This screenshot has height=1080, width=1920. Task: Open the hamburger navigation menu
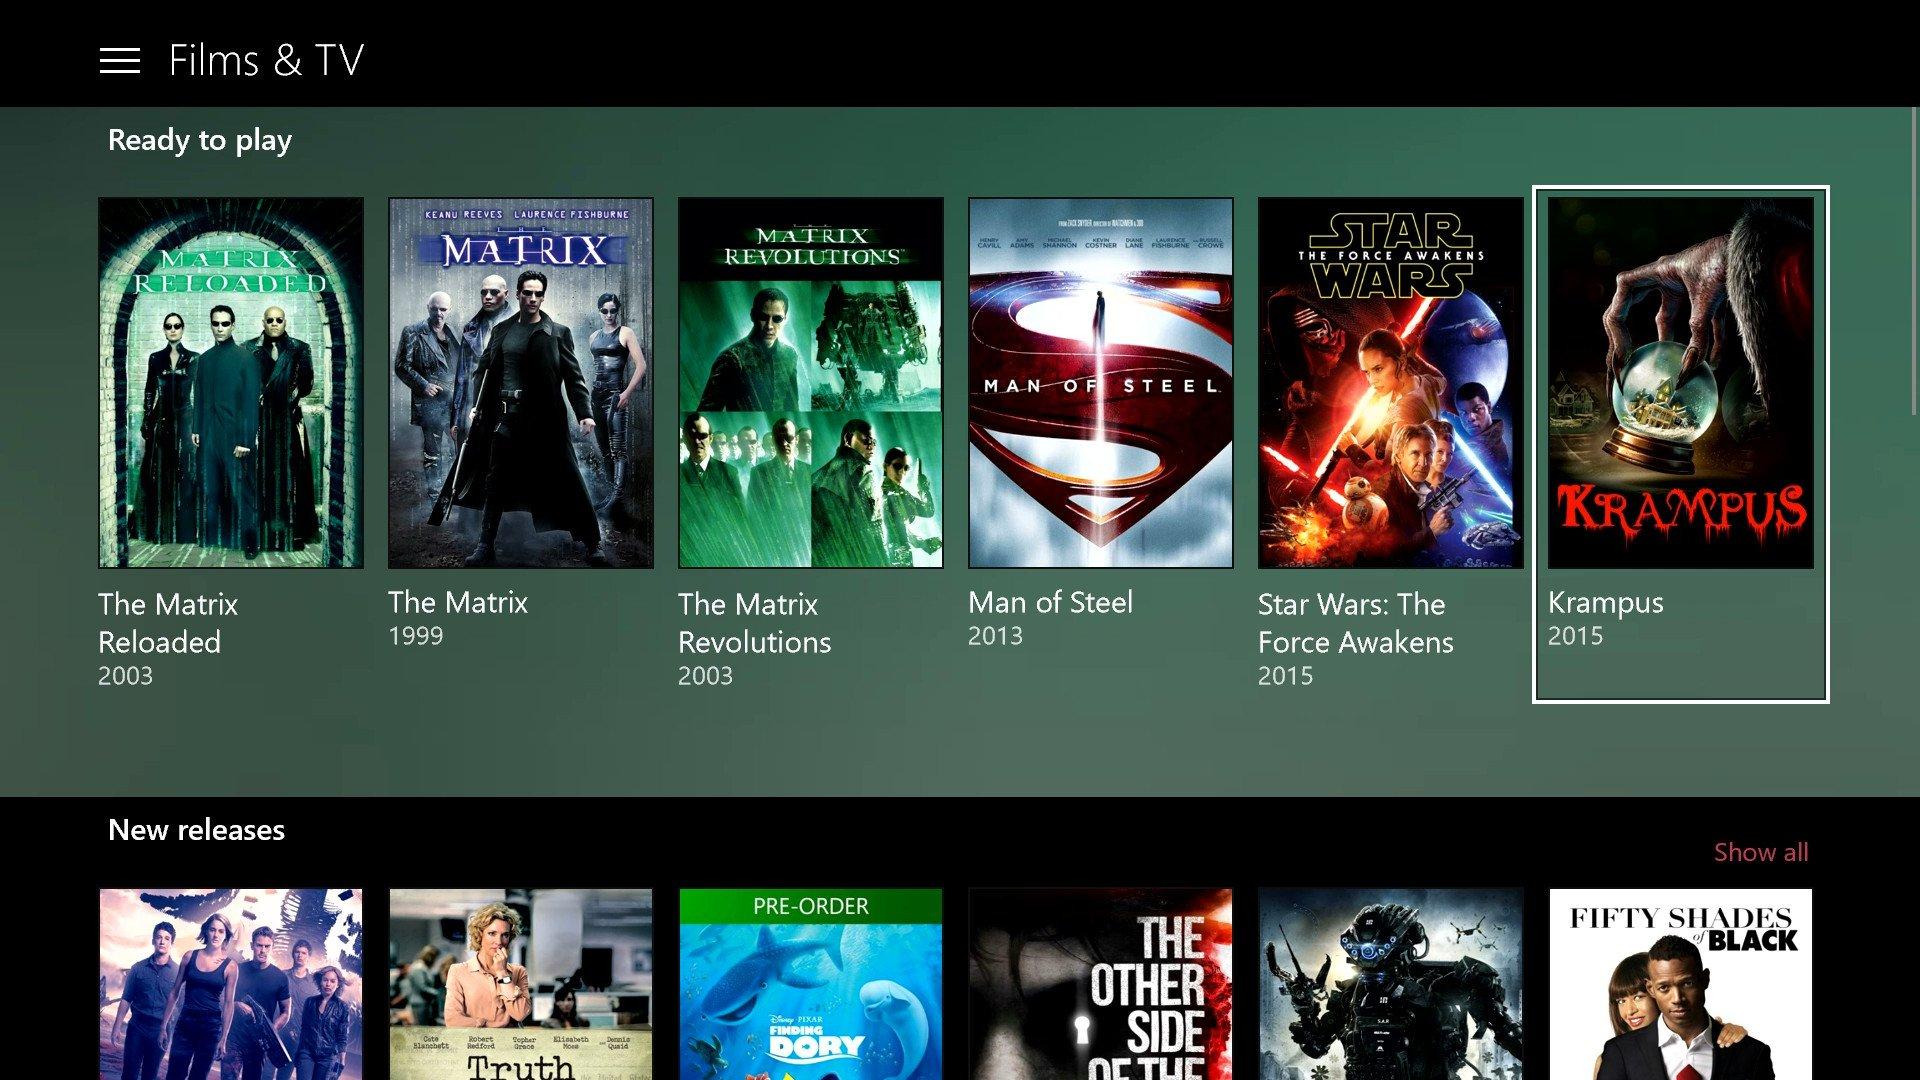(119, 60)
